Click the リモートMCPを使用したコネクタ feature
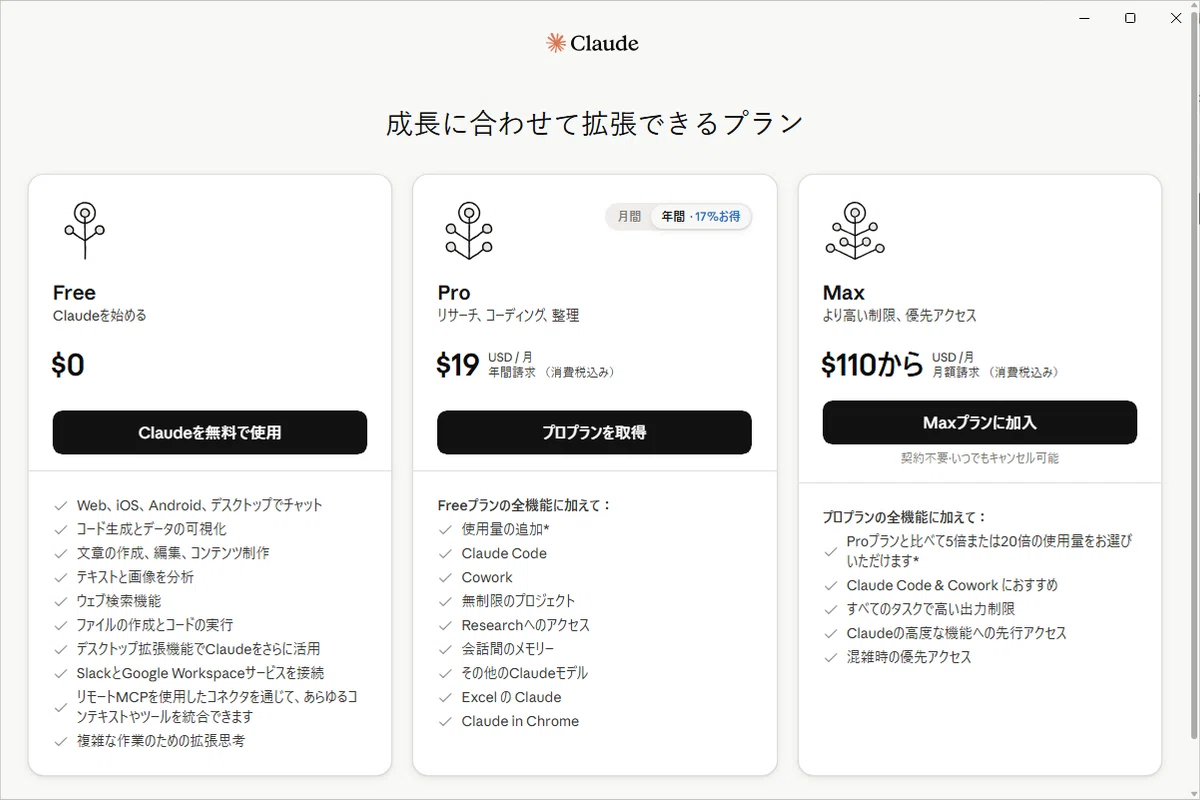The image size is (1200, 800). point(218,707)
